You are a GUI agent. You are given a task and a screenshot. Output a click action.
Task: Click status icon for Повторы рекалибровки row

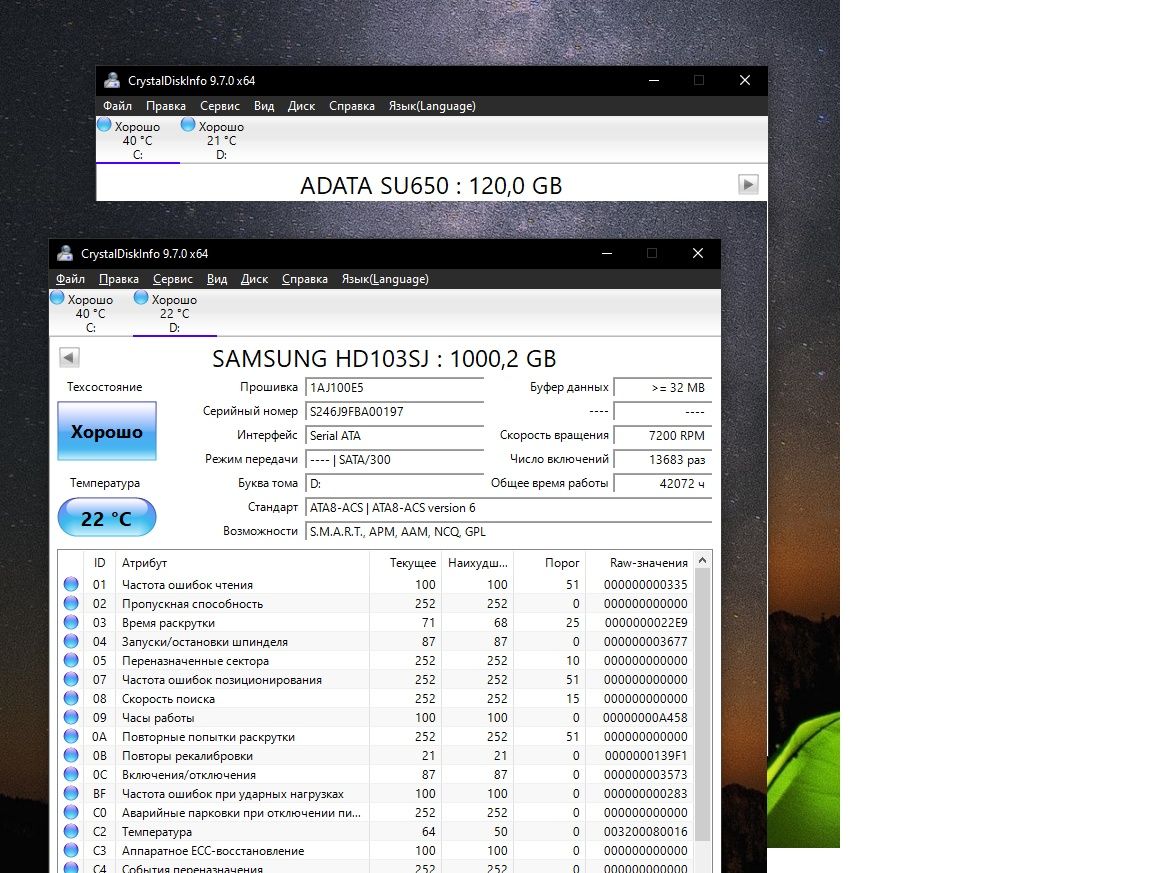[71, 755]
